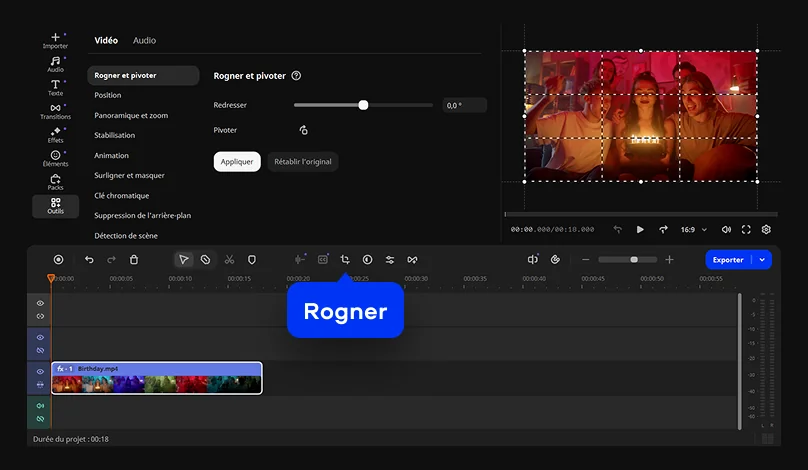The height and width of the screenshot is (470, 808).
Task: Undo the last action in timeline toolbar
Action: click(x=89, y=259)
